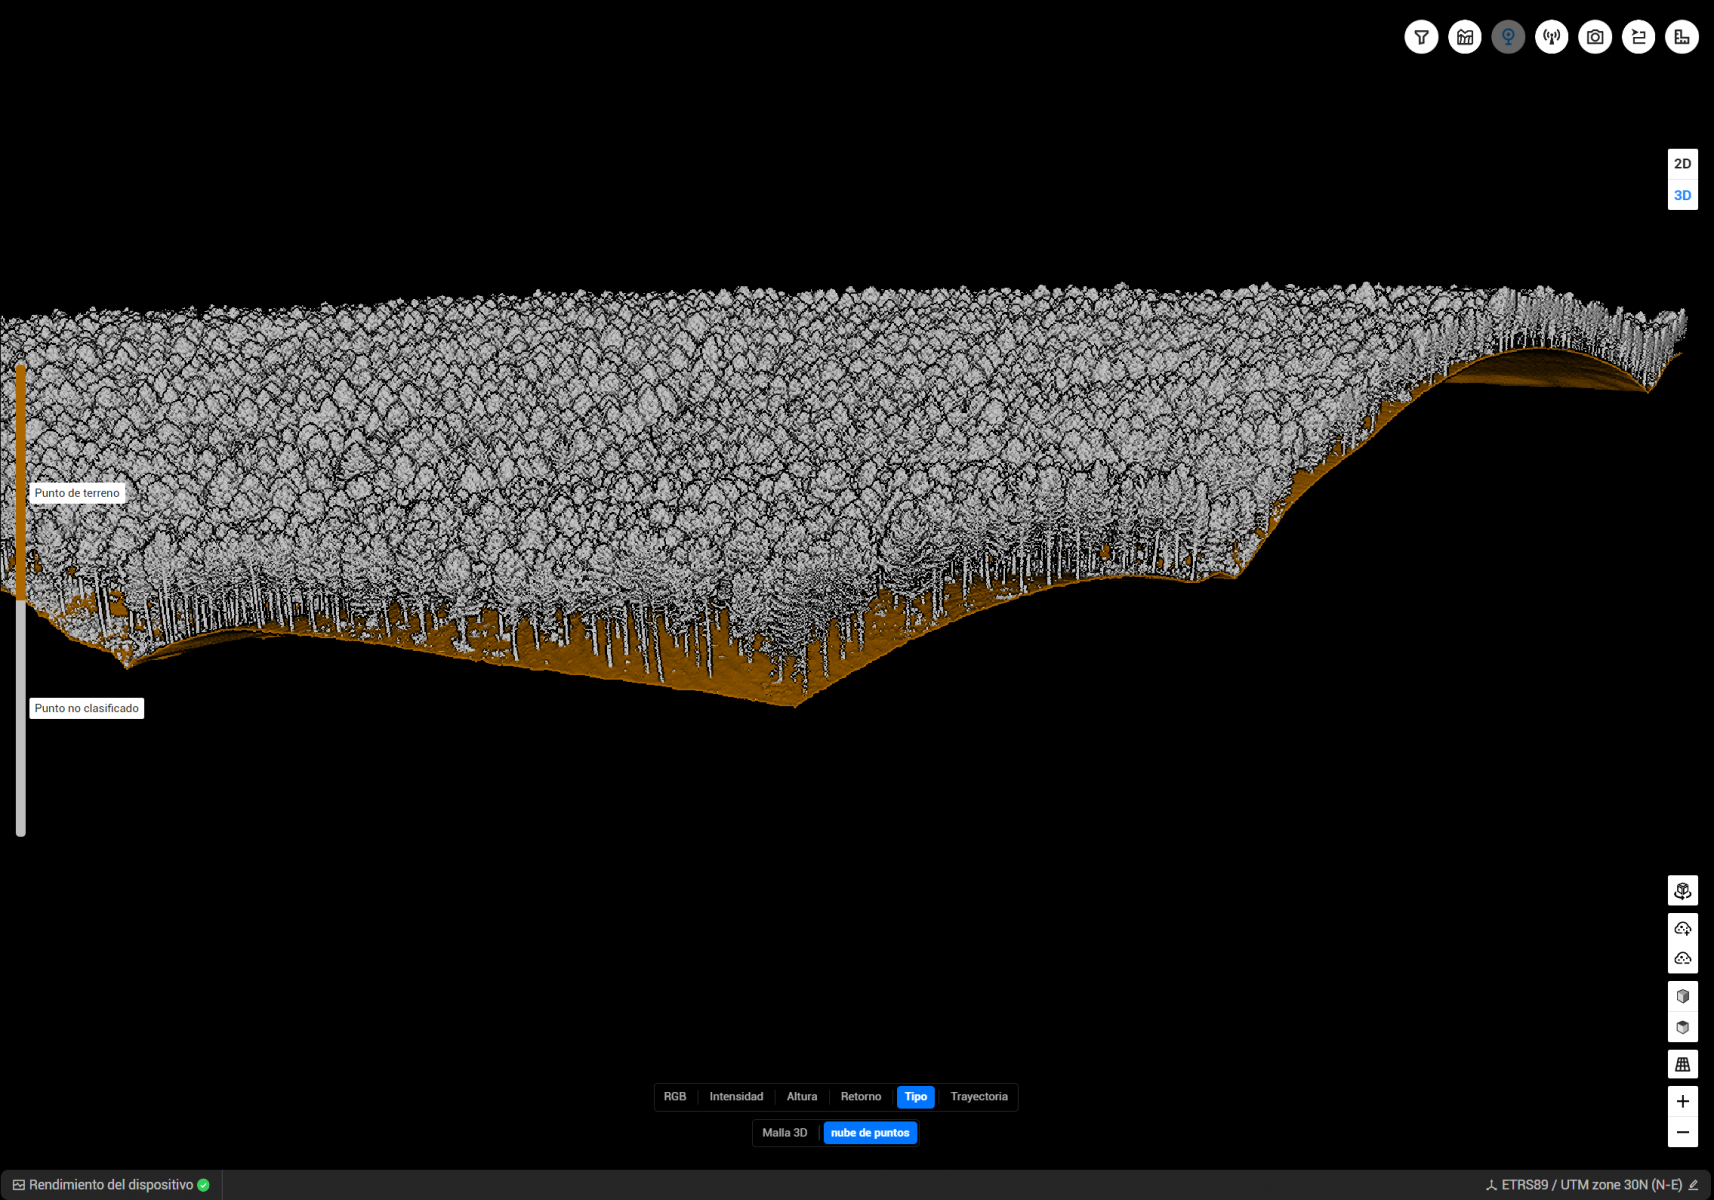The width and height of the screenshot is (1714, 1200).
Task: Open the filter tool in top toolbar
Action: coord(1421,37)
